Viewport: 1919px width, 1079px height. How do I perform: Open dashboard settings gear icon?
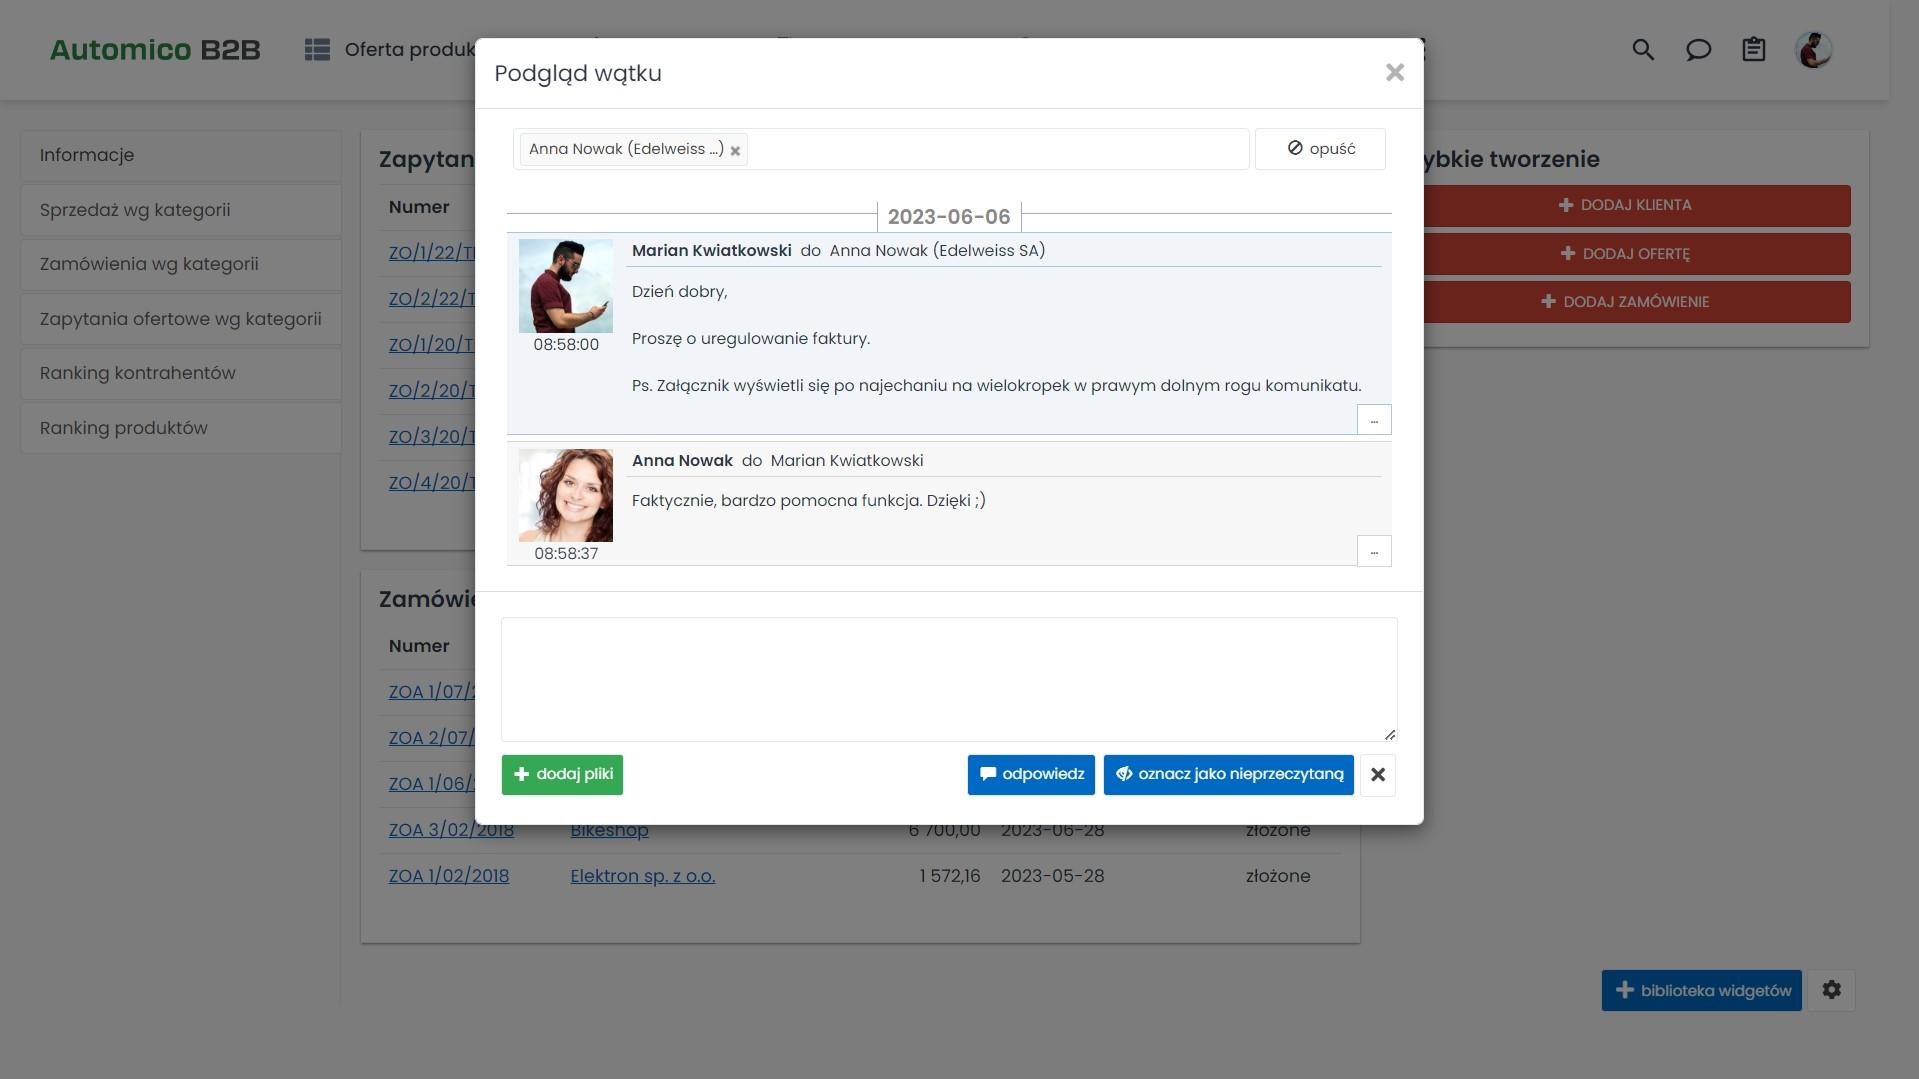[1831, 990]
